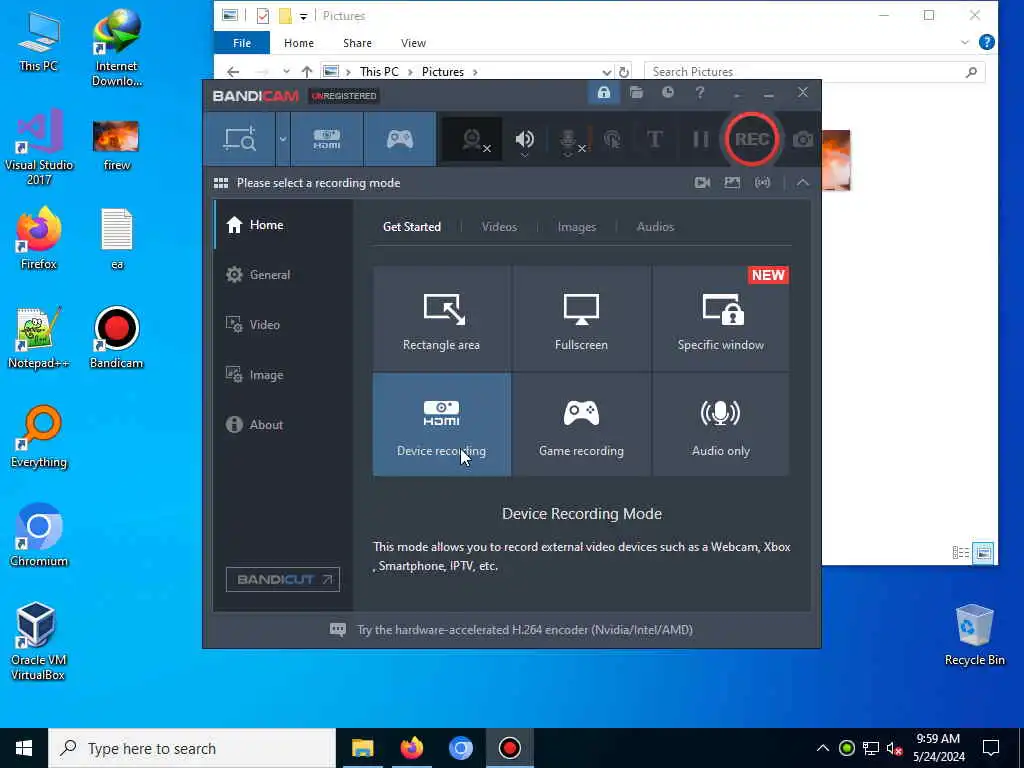Open the Bandicam help question mark
The image size is (1024, 768).
pyautogui.click(x=699, y=93)
